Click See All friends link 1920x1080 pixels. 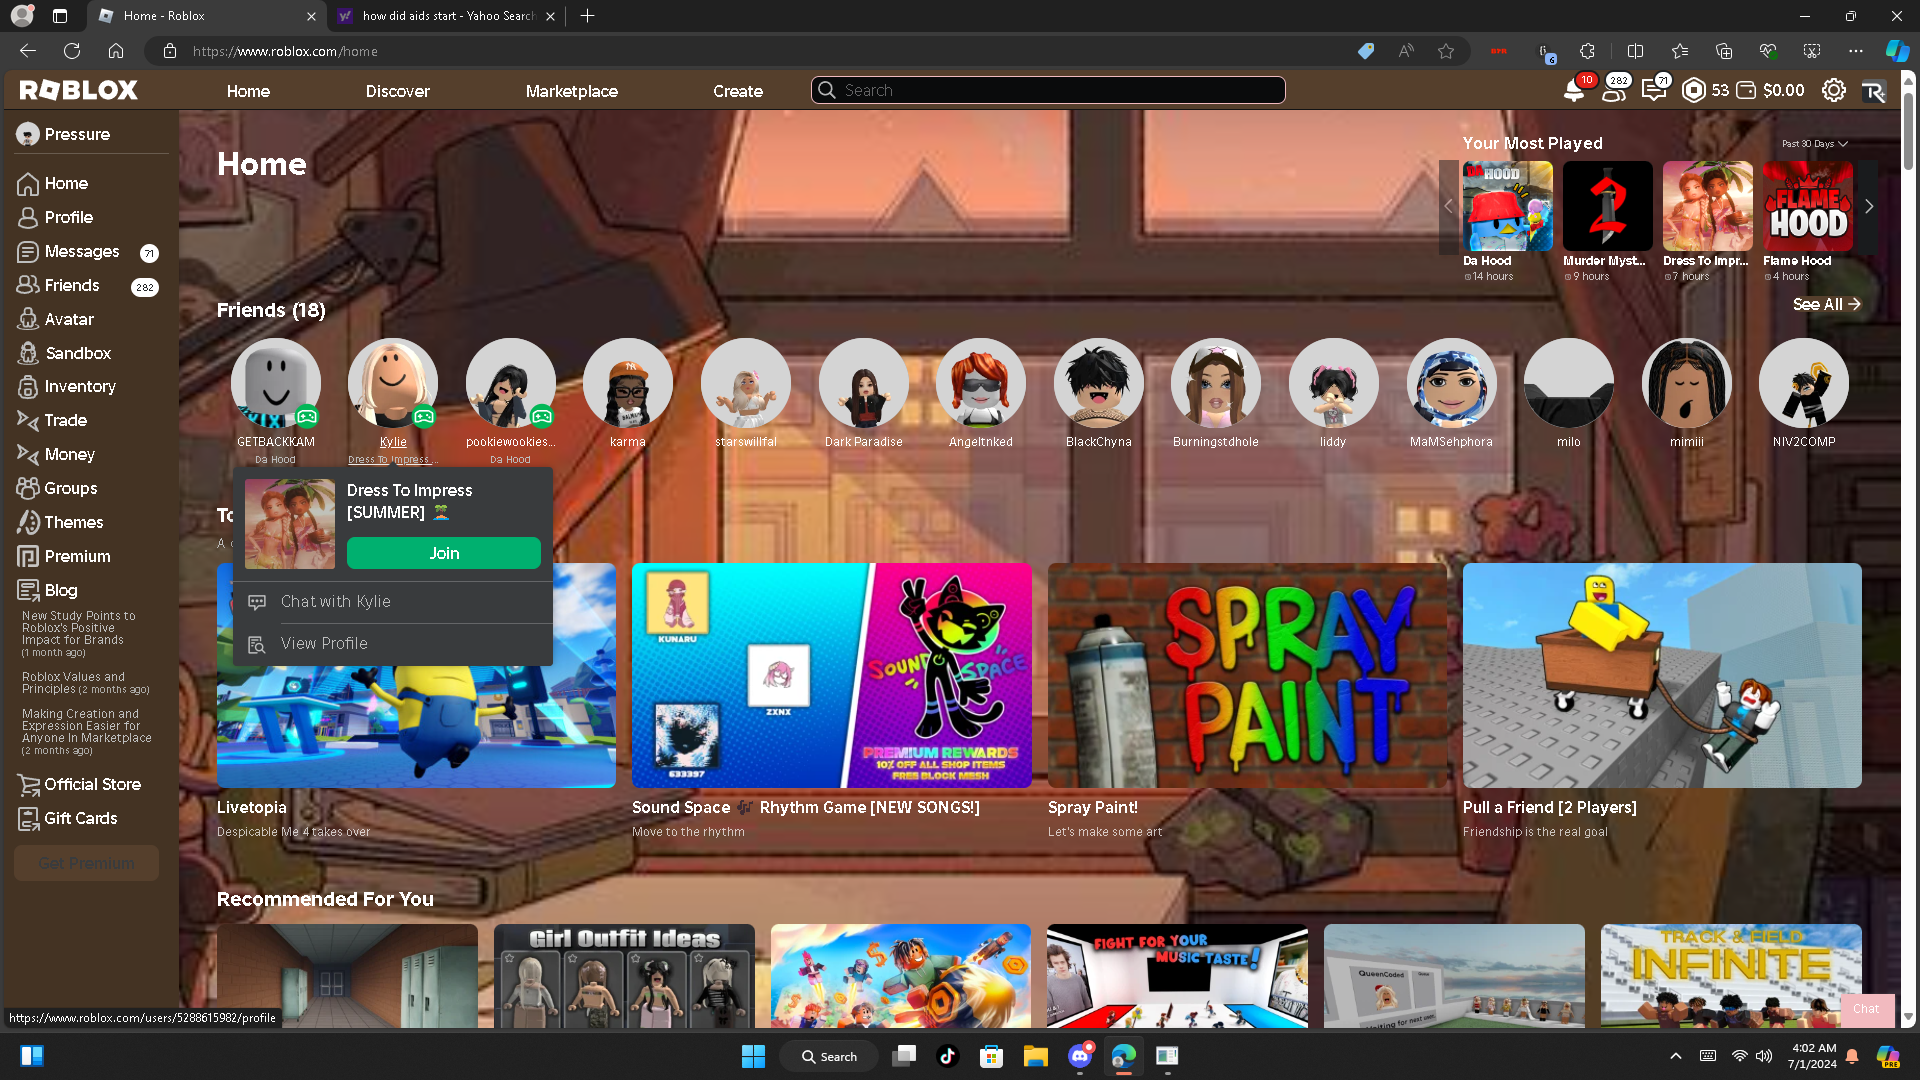[1826, 304]
